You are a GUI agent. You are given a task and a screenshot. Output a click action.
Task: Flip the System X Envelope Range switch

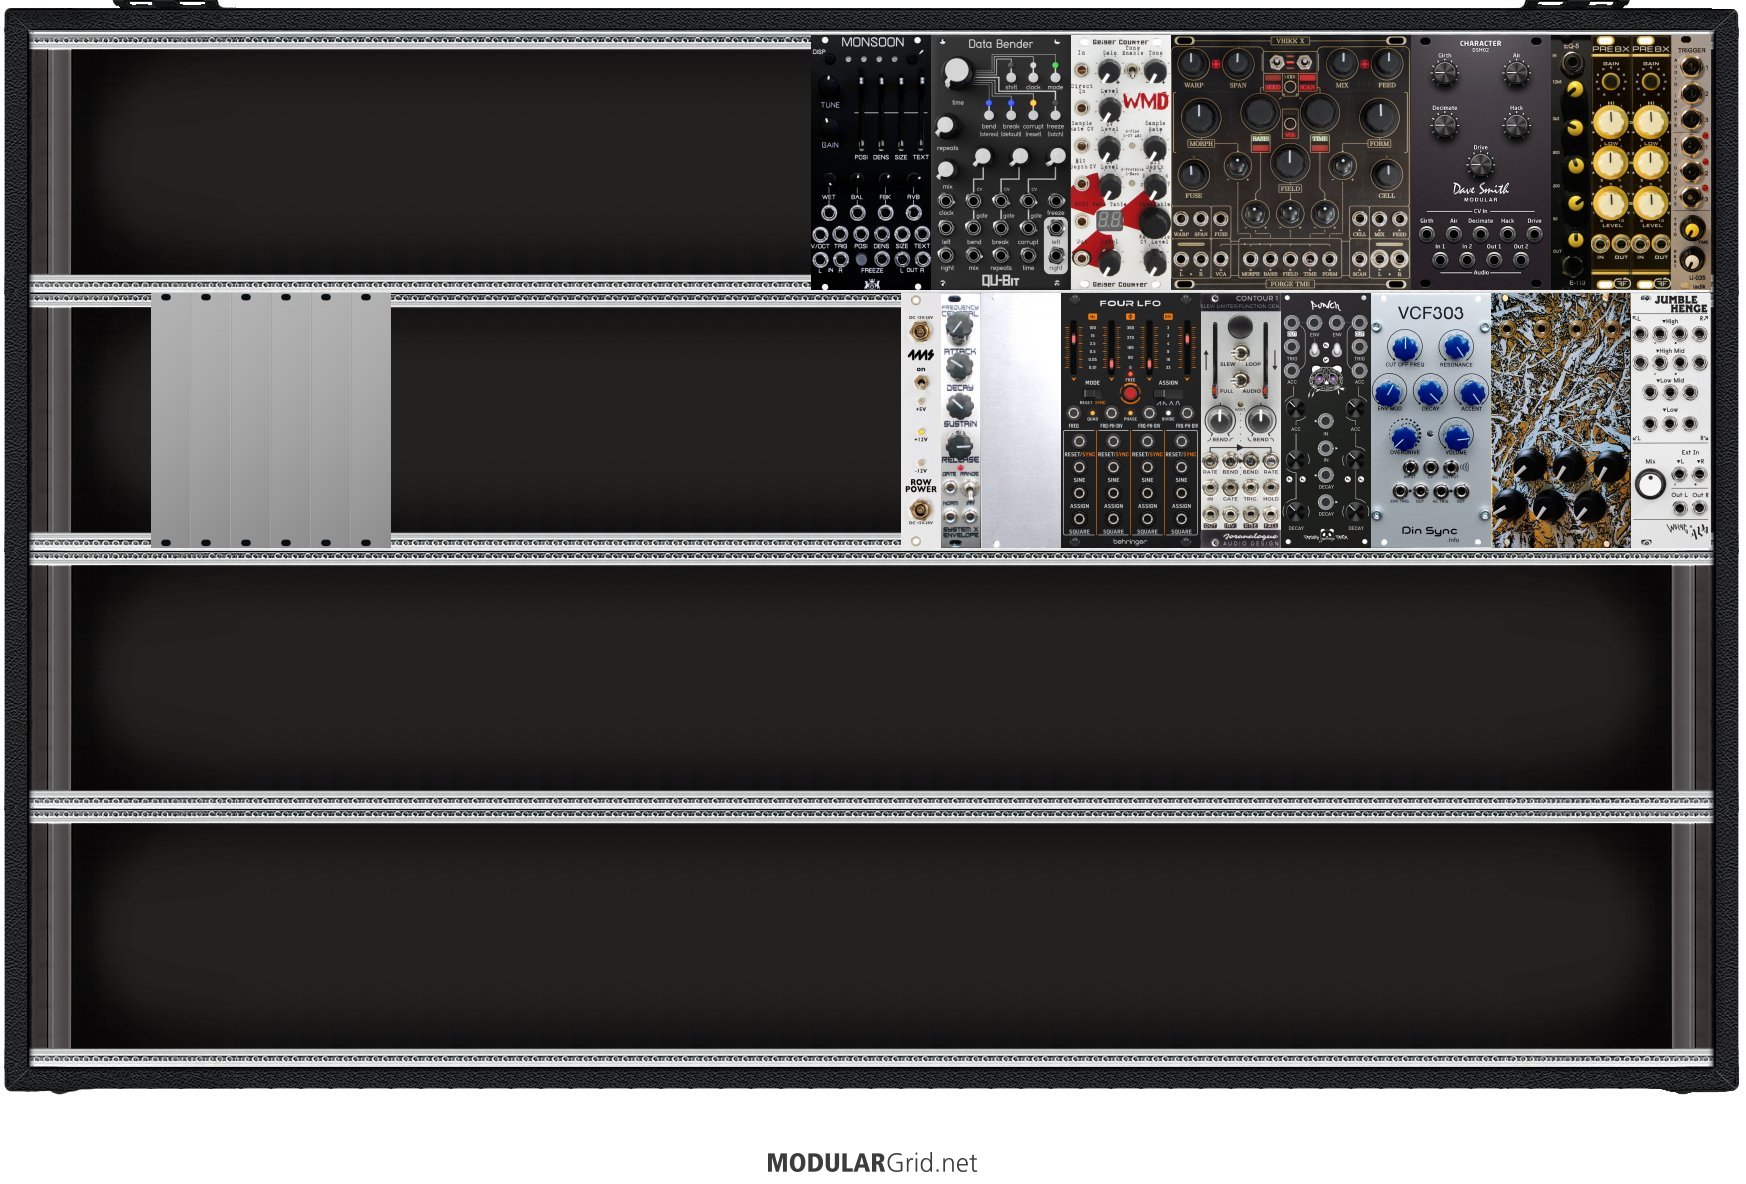(969, 488)
